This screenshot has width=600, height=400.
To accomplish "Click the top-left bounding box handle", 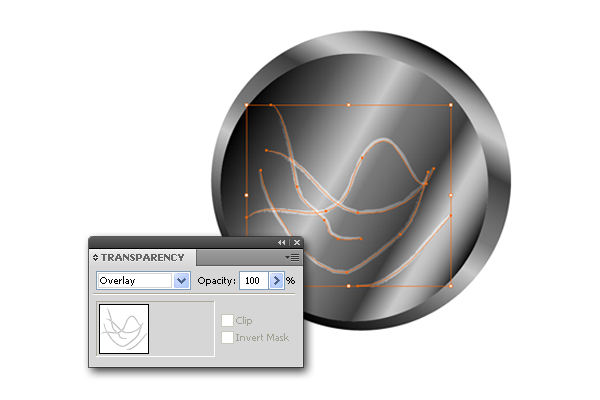I will tap(246, 105).
